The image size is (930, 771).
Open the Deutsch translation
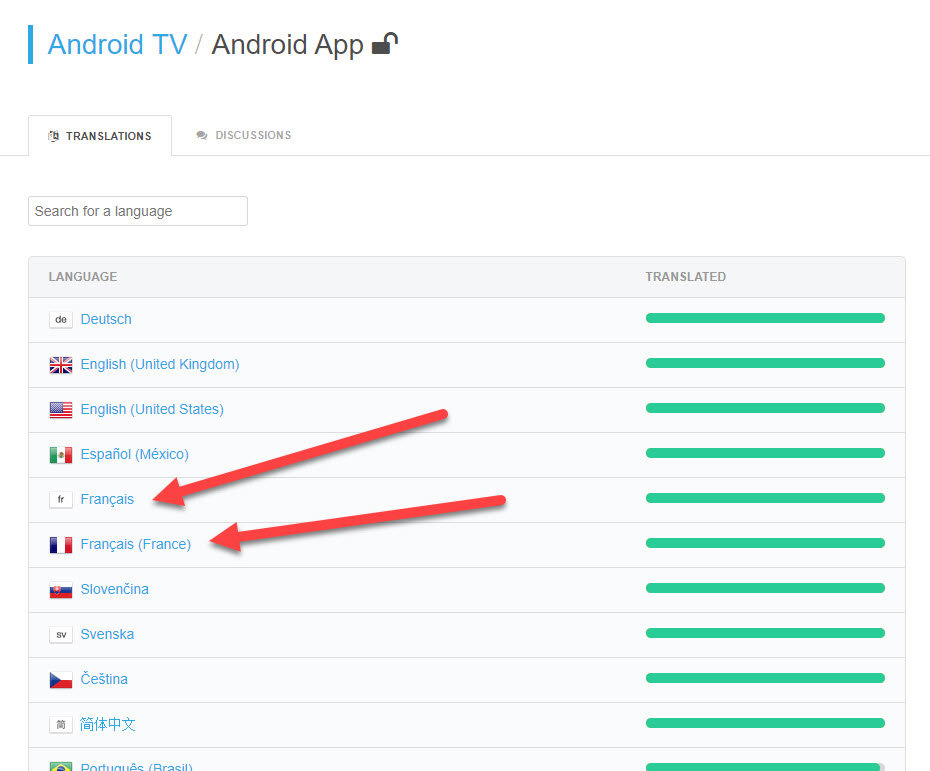click(106, 320)
